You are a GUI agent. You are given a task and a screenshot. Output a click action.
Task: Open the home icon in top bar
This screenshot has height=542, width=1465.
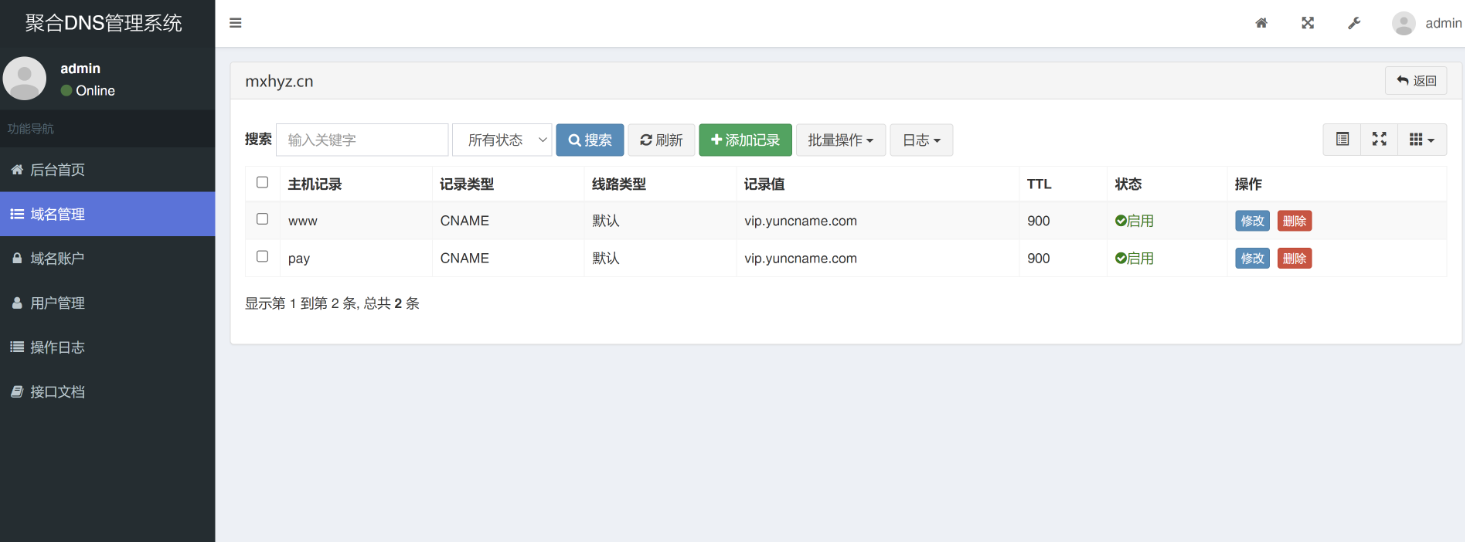pyautogui.click(x=1261, y=23)
